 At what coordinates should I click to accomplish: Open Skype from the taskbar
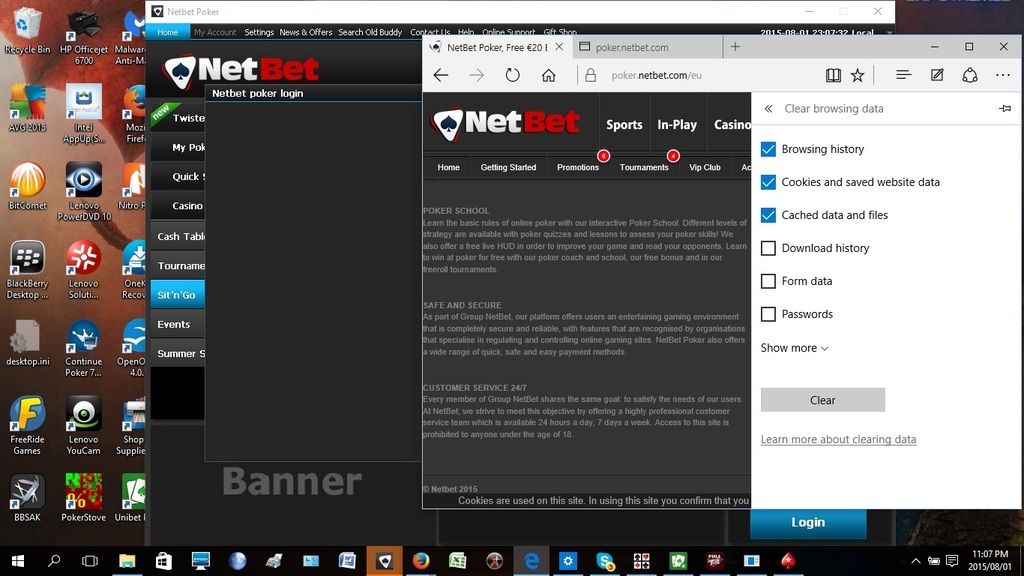(605, 561)
